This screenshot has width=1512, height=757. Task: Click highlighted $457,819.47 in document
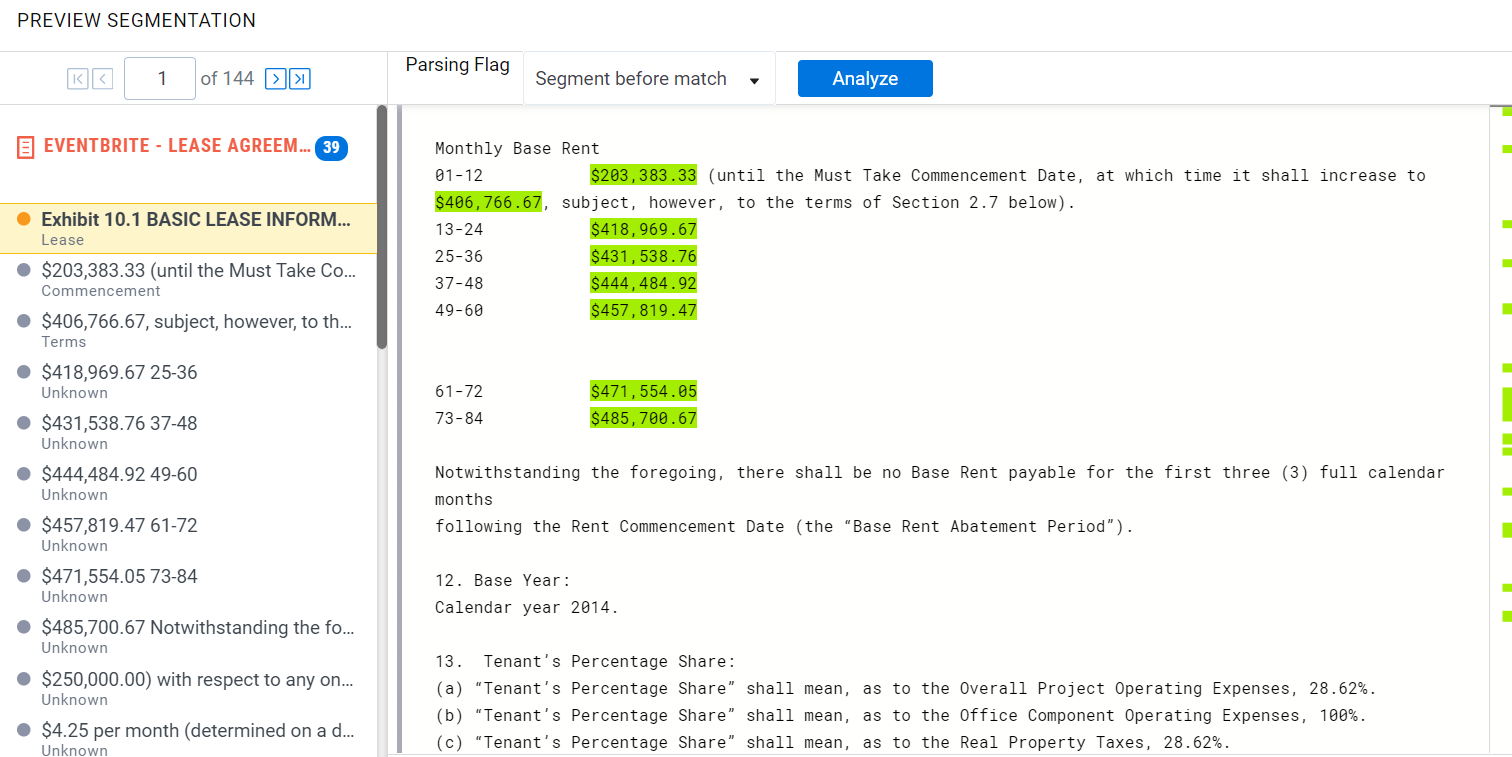coord(643,311)
